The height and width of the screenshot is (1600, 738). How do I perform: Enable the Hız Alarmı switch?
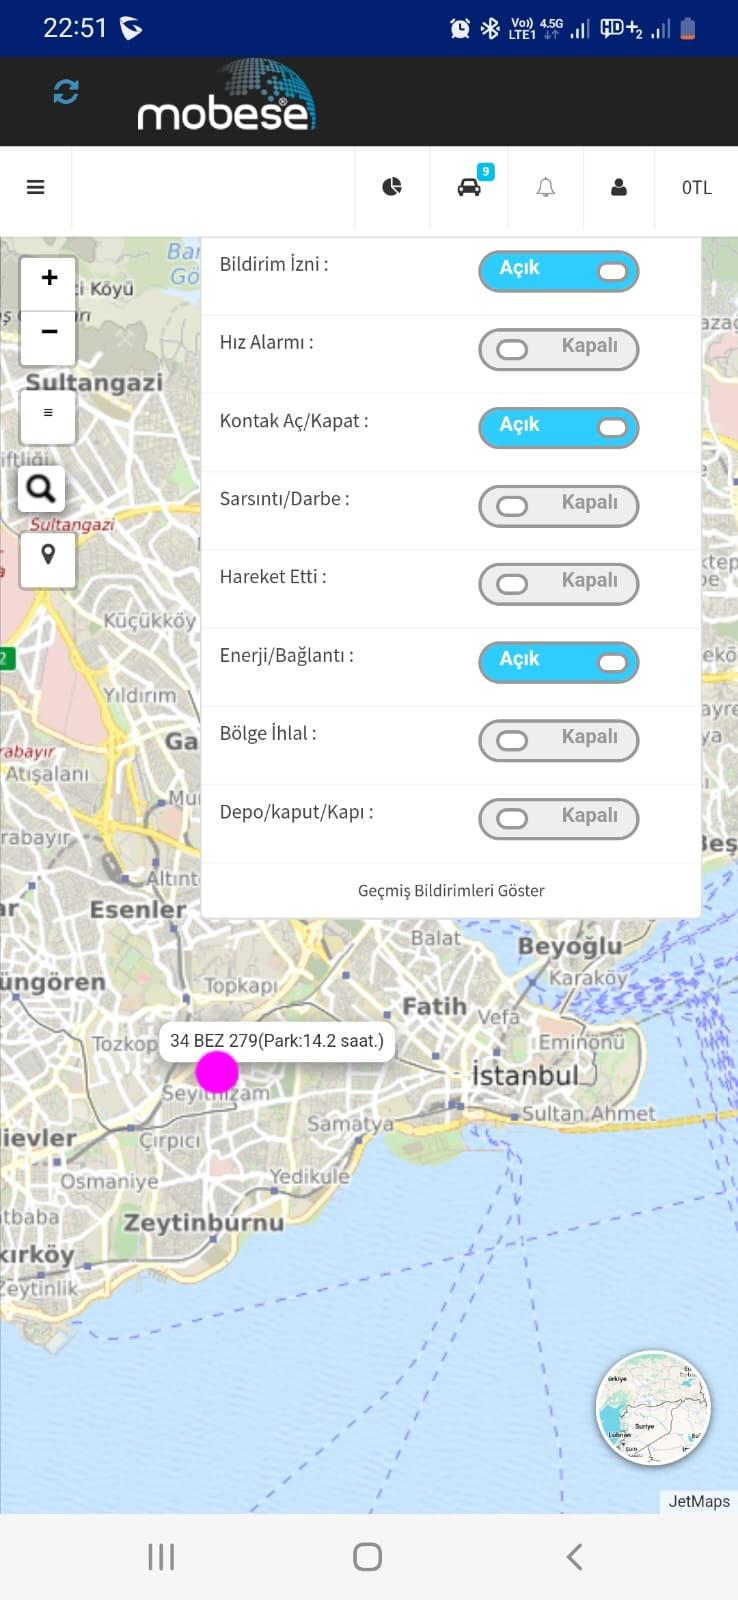tap(559, 349)
